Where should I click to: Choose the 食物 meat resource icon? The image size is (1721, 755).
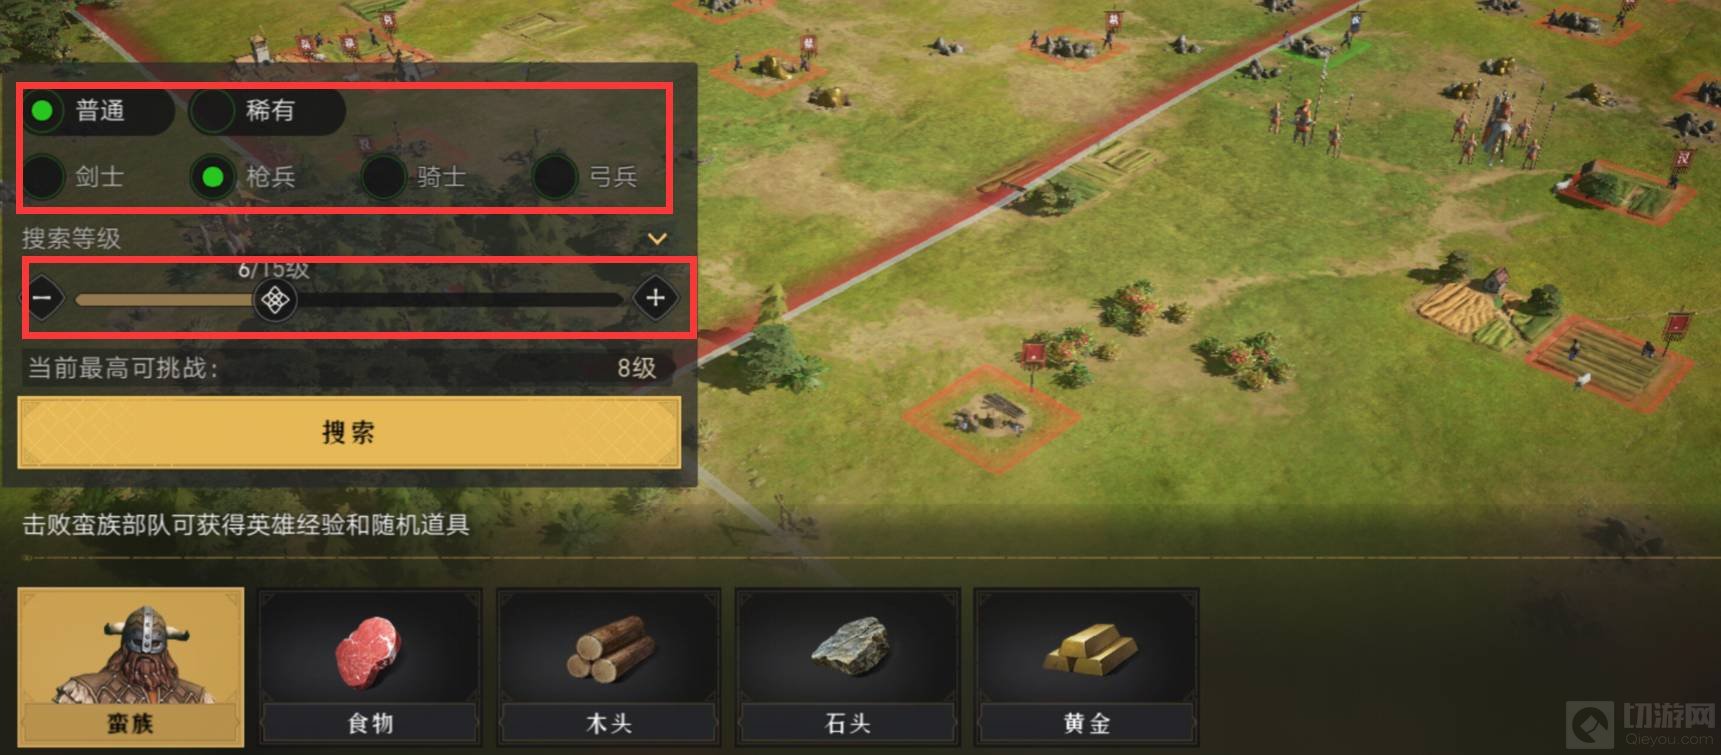tap(370, 667)
